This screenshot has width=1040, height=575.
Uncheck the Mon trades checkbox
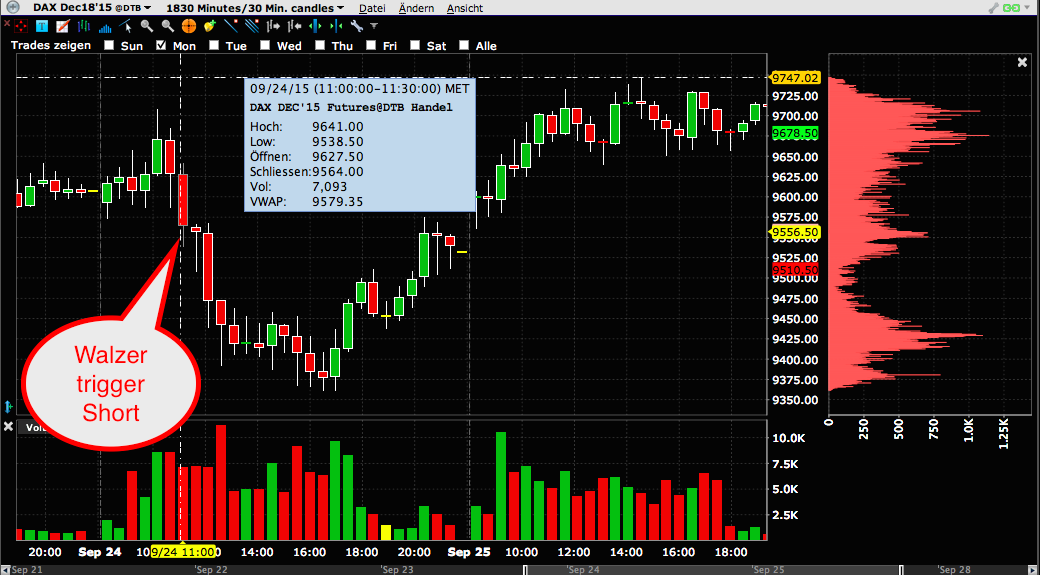[161, 45]
